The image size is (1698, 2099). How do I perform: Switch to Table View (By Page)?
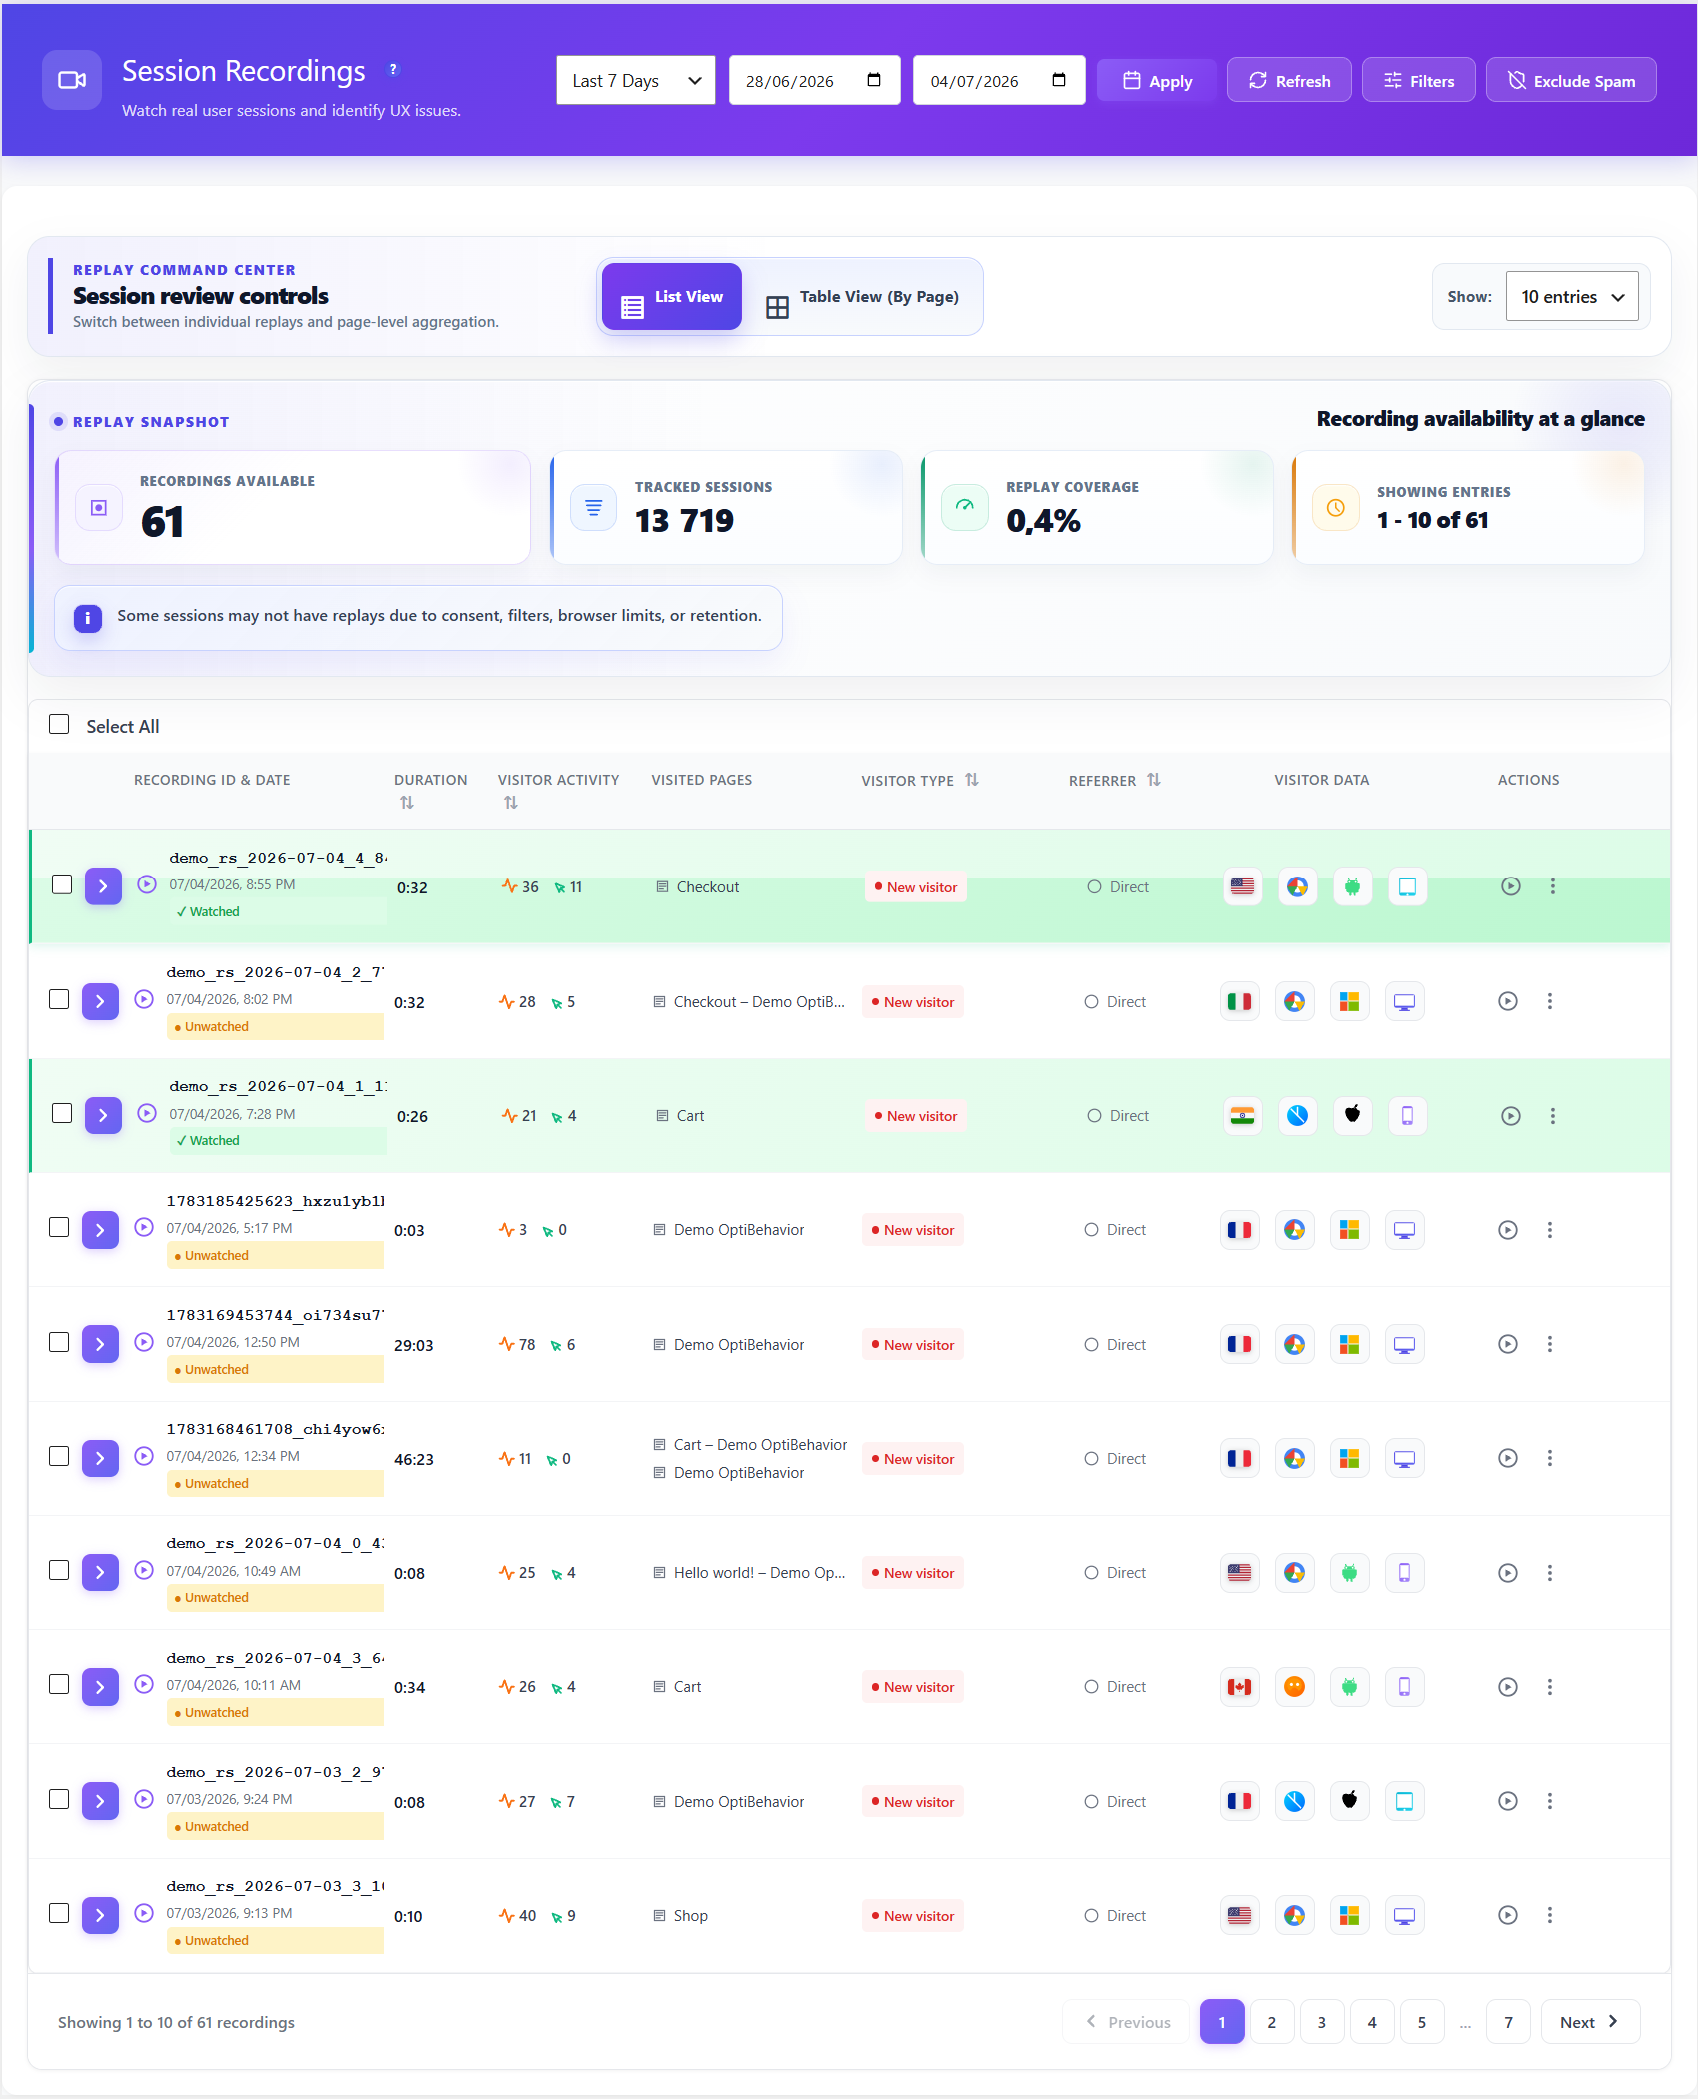tap(863, 297)
